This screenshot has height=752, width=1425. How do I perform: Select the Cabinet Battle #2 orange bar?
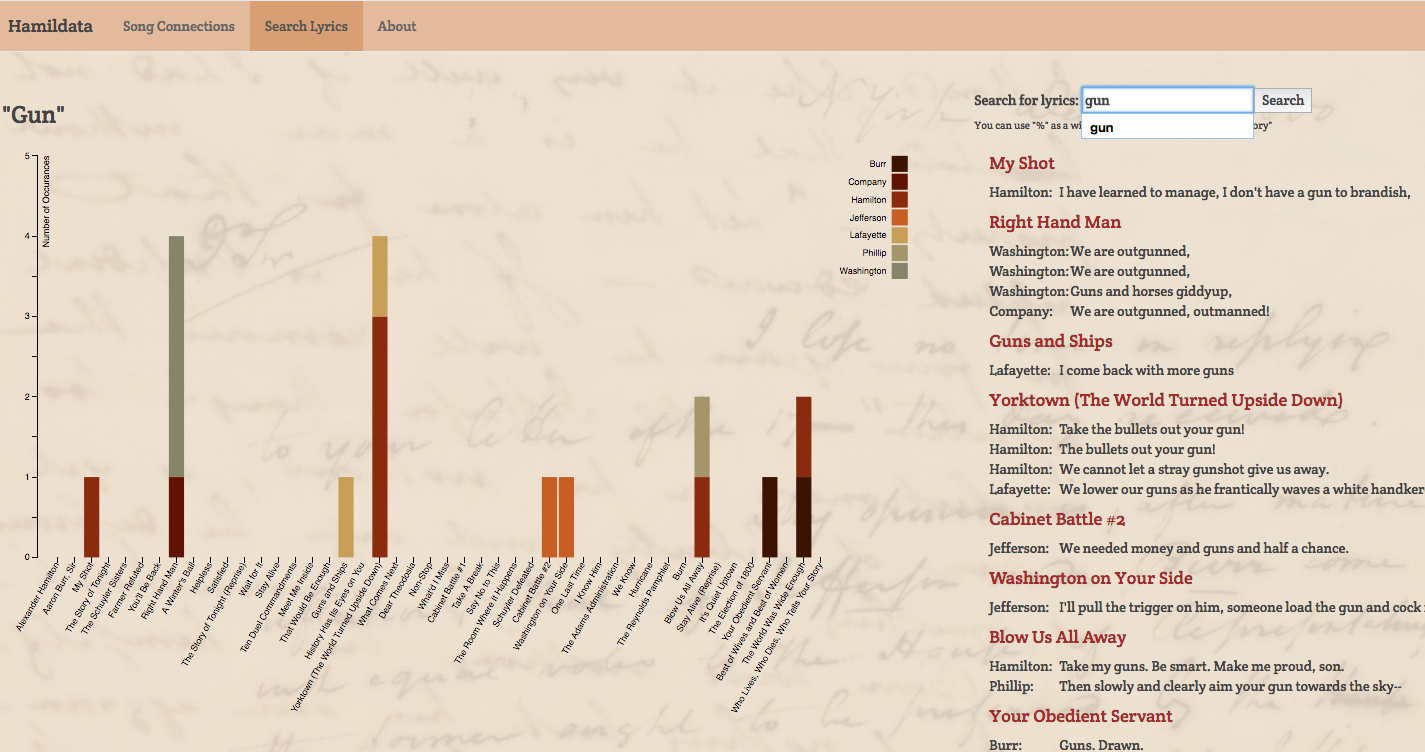549,517
